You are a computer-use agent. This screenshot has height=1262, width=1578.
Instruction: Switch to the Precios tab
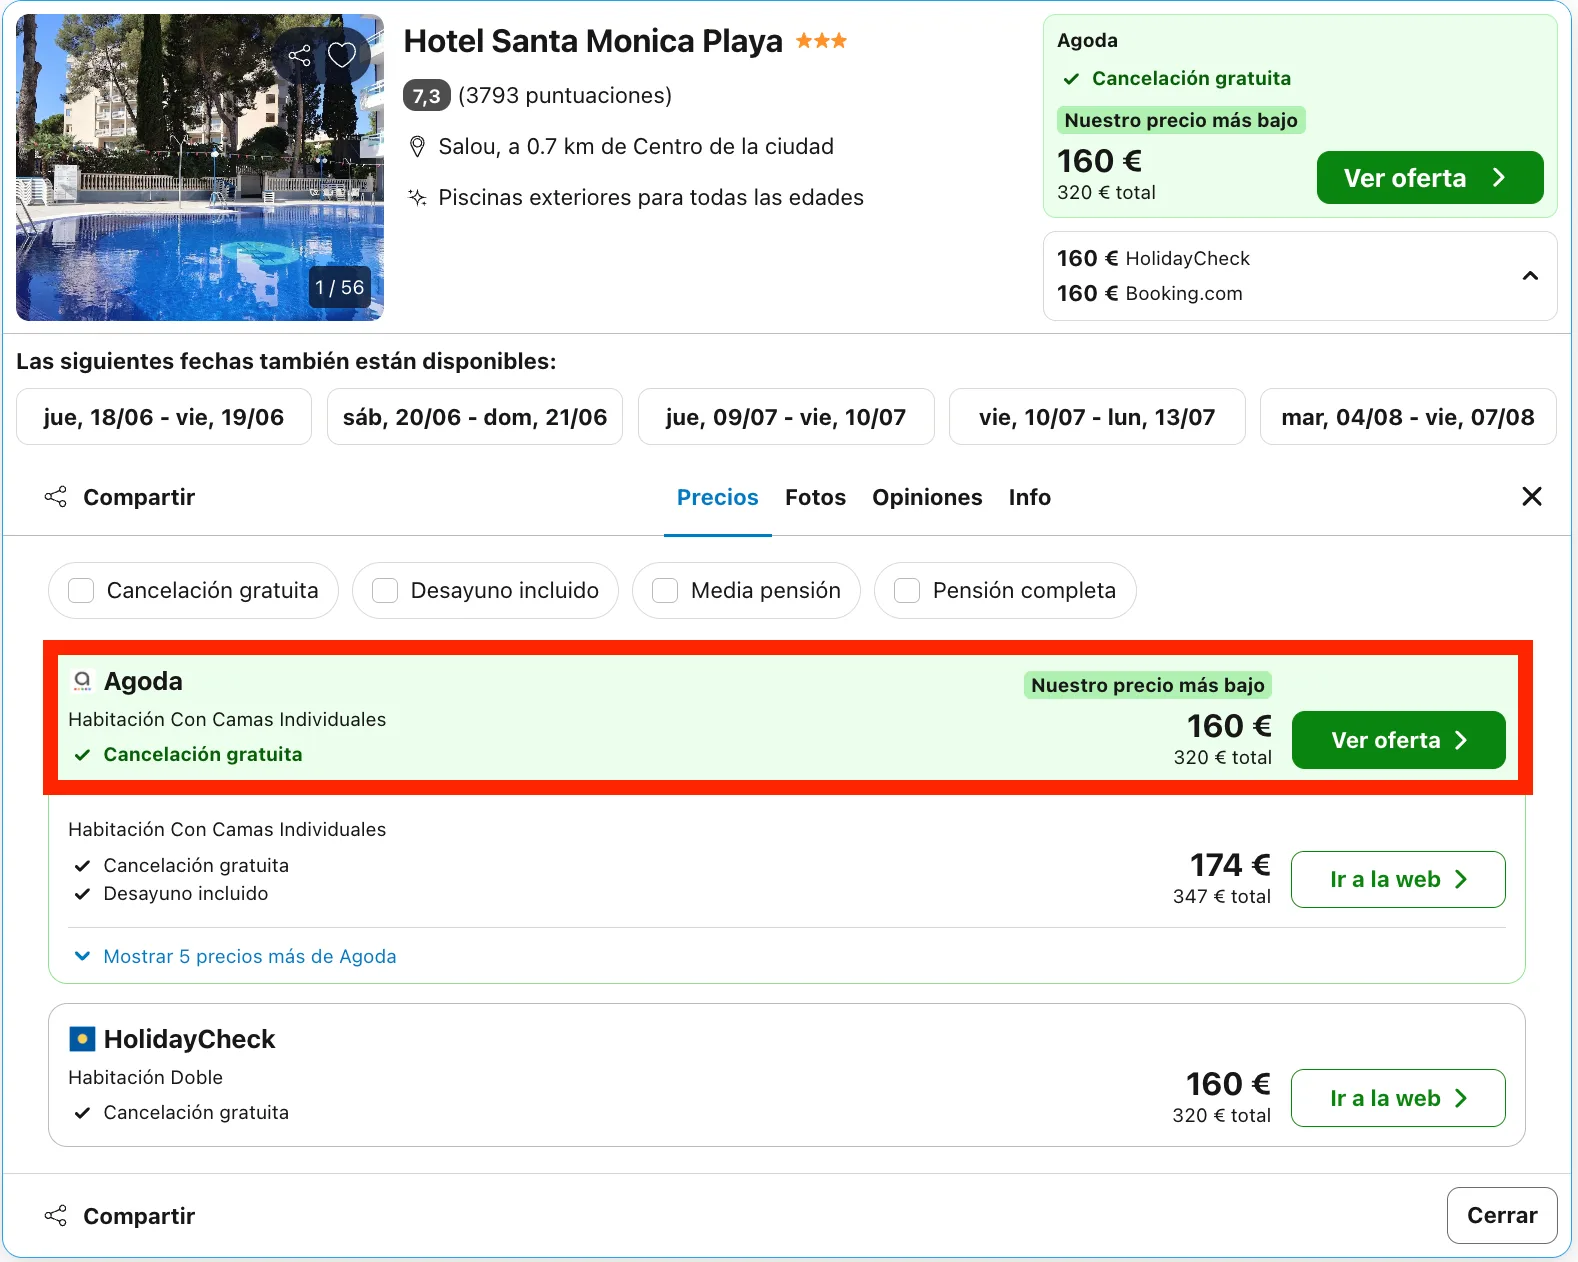(718, 497)
